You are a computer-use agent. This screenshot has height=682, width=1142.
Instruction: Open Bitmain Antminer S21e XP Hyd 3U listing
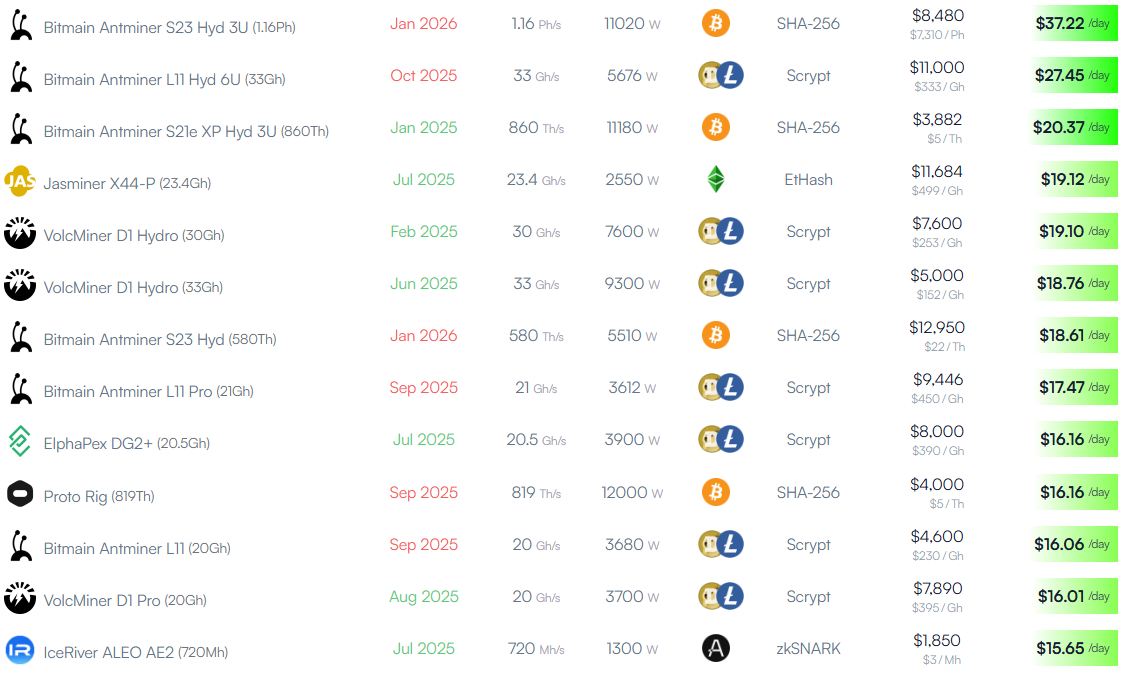tap(186, 132)
